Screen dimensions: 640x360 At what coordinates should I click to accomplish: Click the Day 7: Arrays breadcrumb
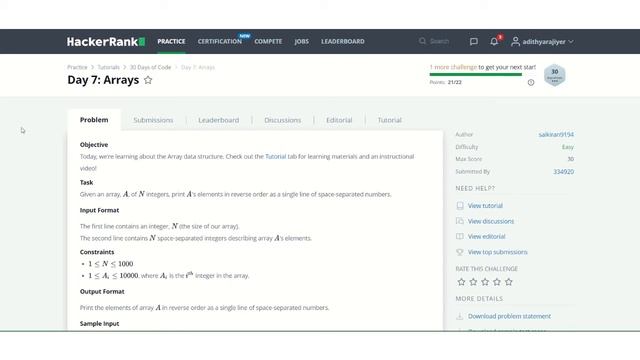click(x=198, y=67)
